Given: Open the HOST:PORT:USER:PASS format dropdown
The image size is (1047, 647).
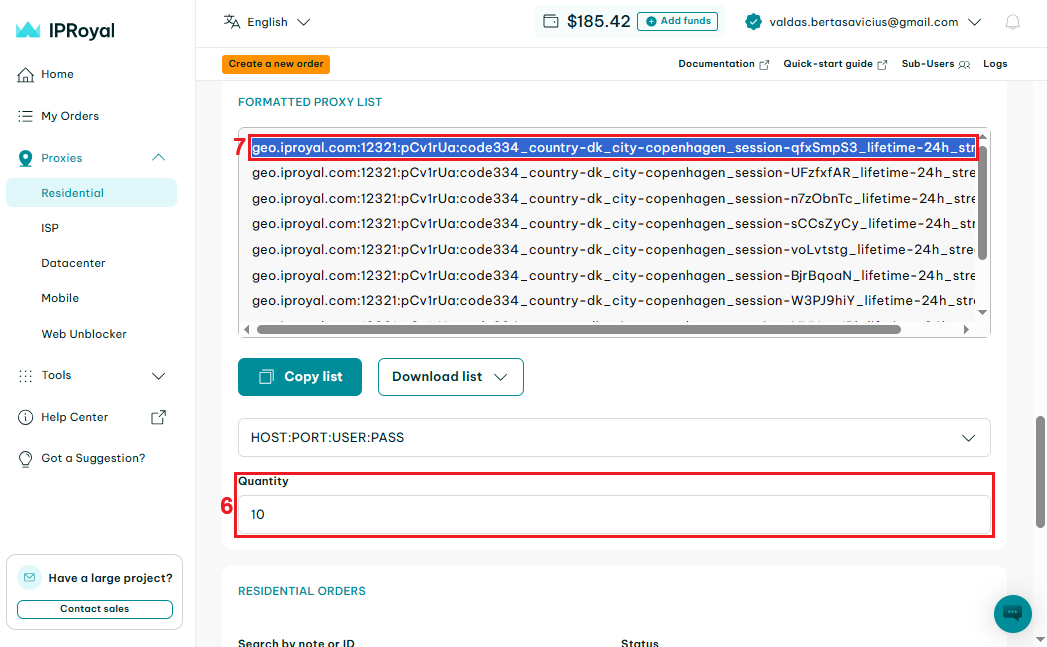Looking at the screenshot, I should (x=614, y=438).
